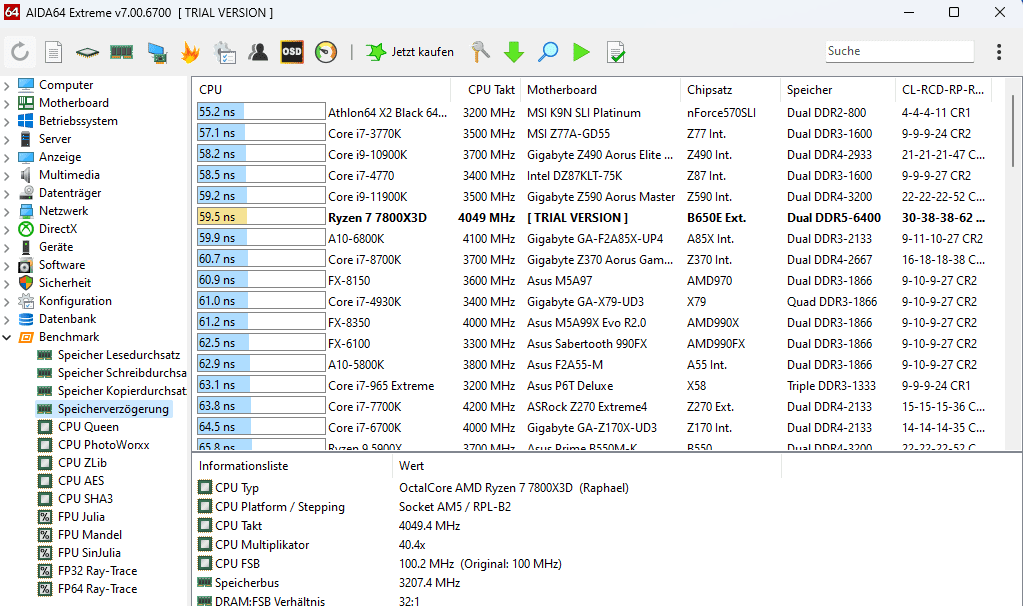Click the results list vertical scrollbar
The width and height of the screenshot is (1023, 606).
click(x=1013, y=130)
